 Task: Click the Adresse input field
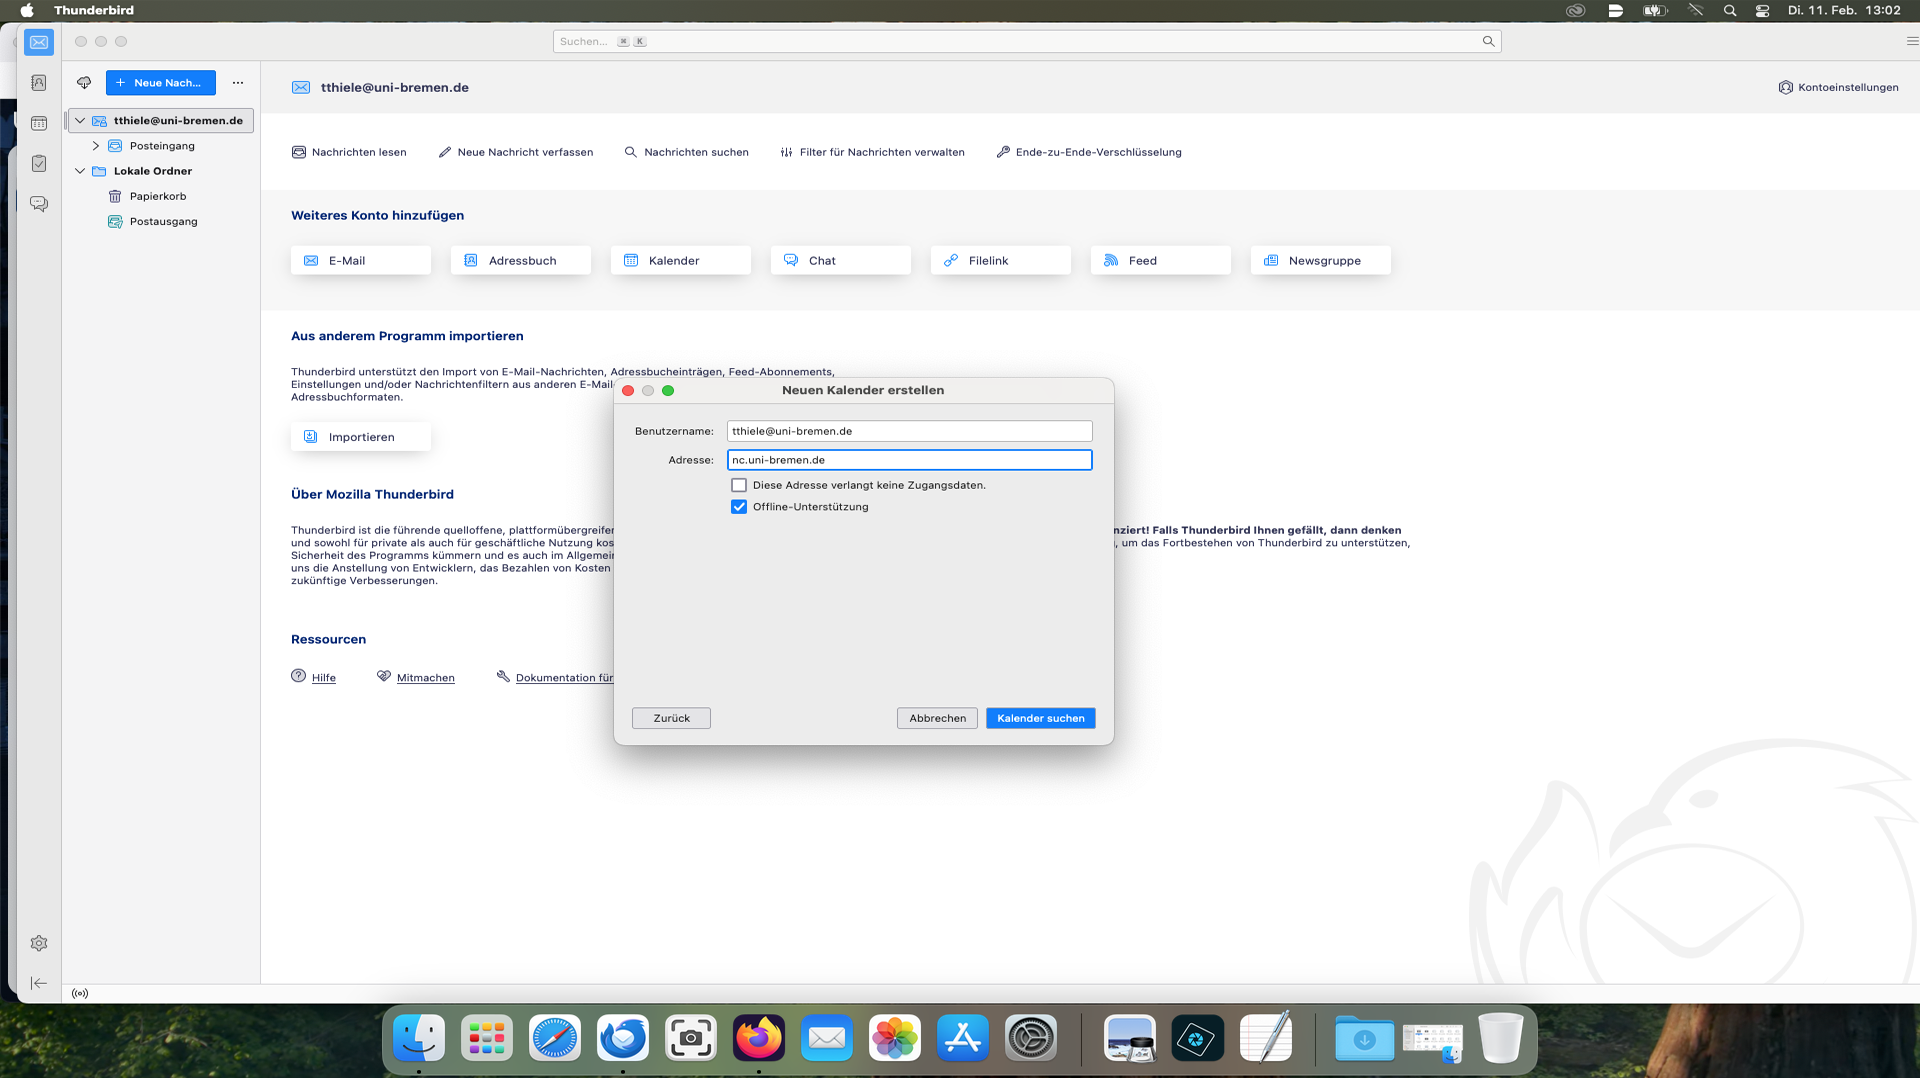909,460
